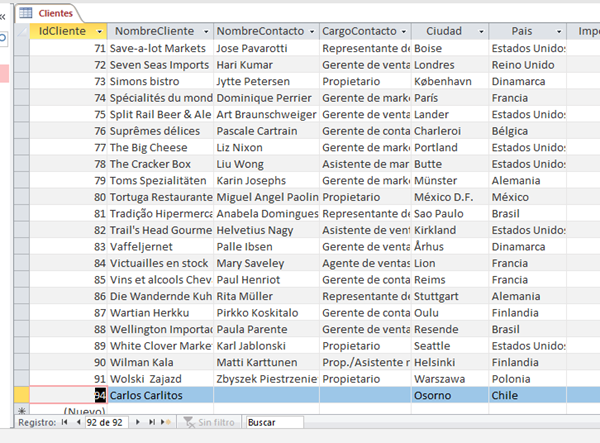
Task: Click the cell 'Jytte Petersen'
Action: 266,81
